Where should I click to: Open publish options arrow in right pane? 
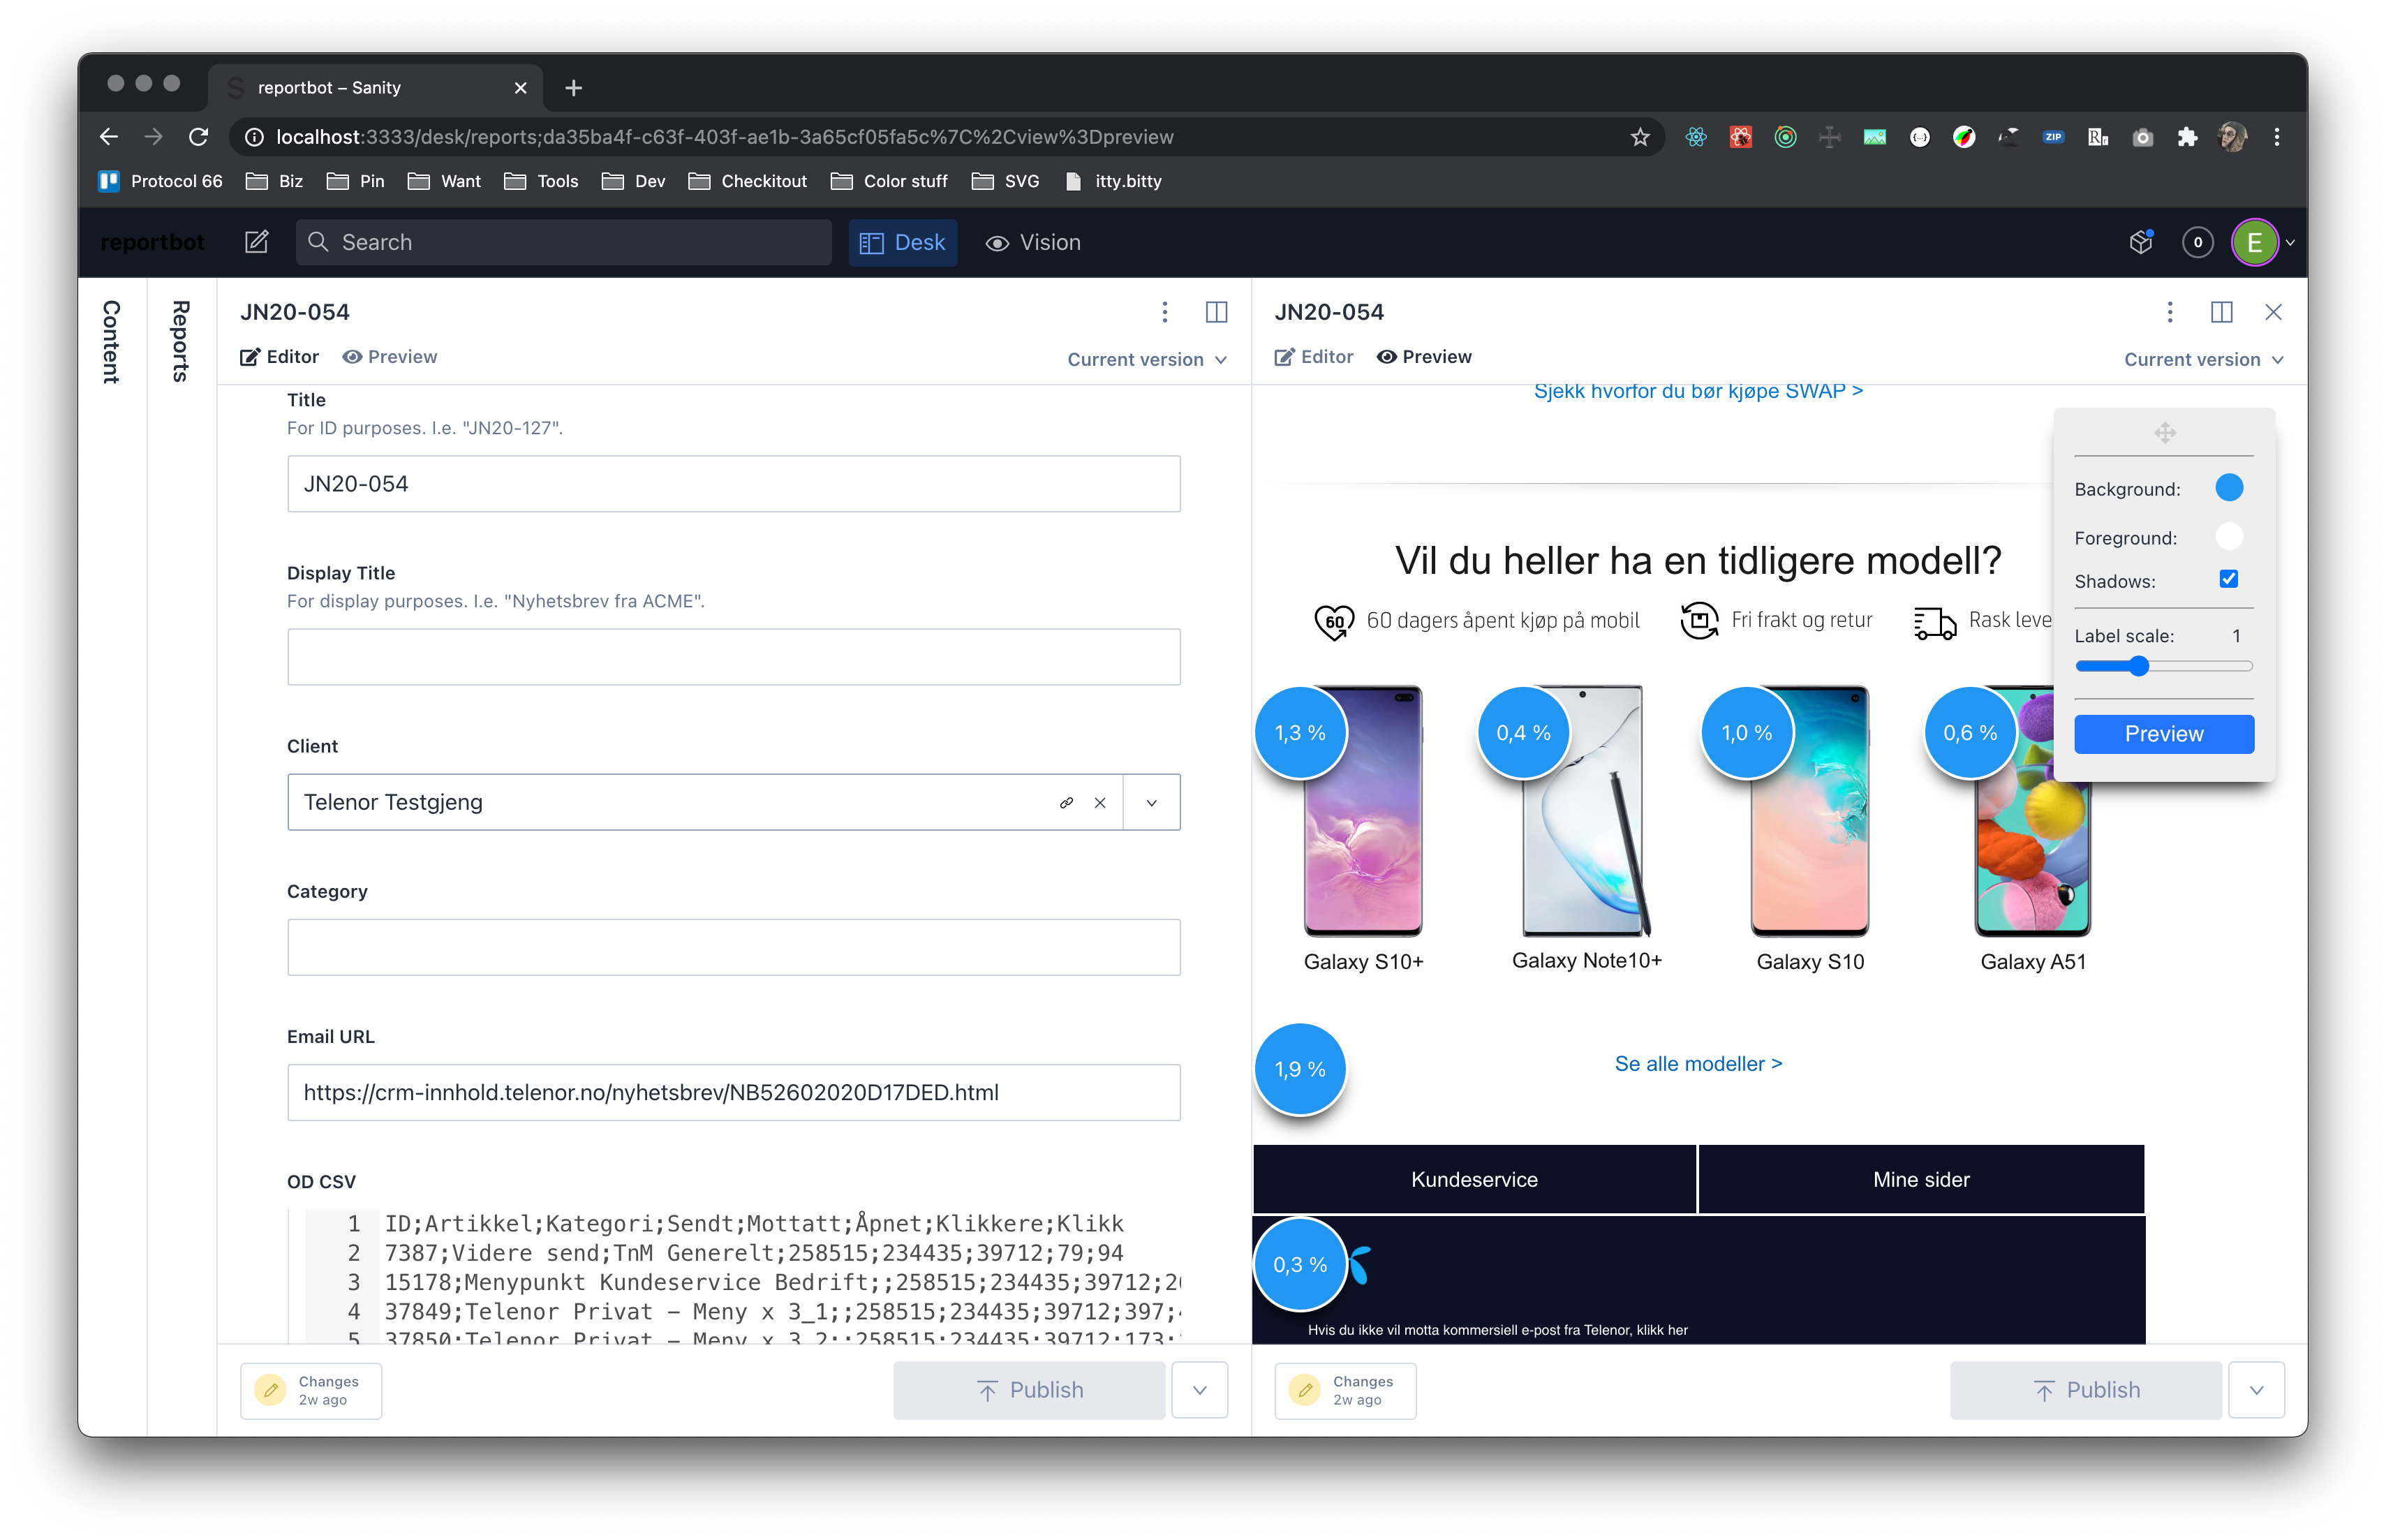coord(2257,1390)
